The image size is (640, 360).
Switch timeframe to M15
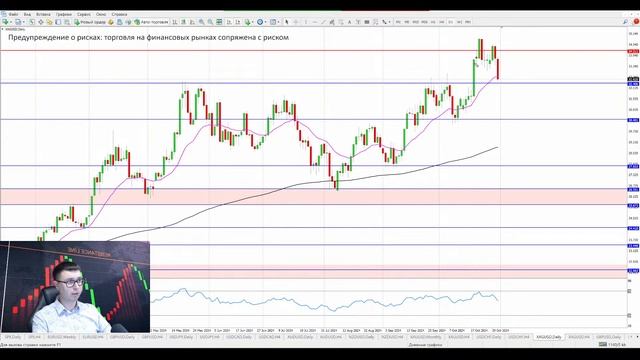(416, 22)
